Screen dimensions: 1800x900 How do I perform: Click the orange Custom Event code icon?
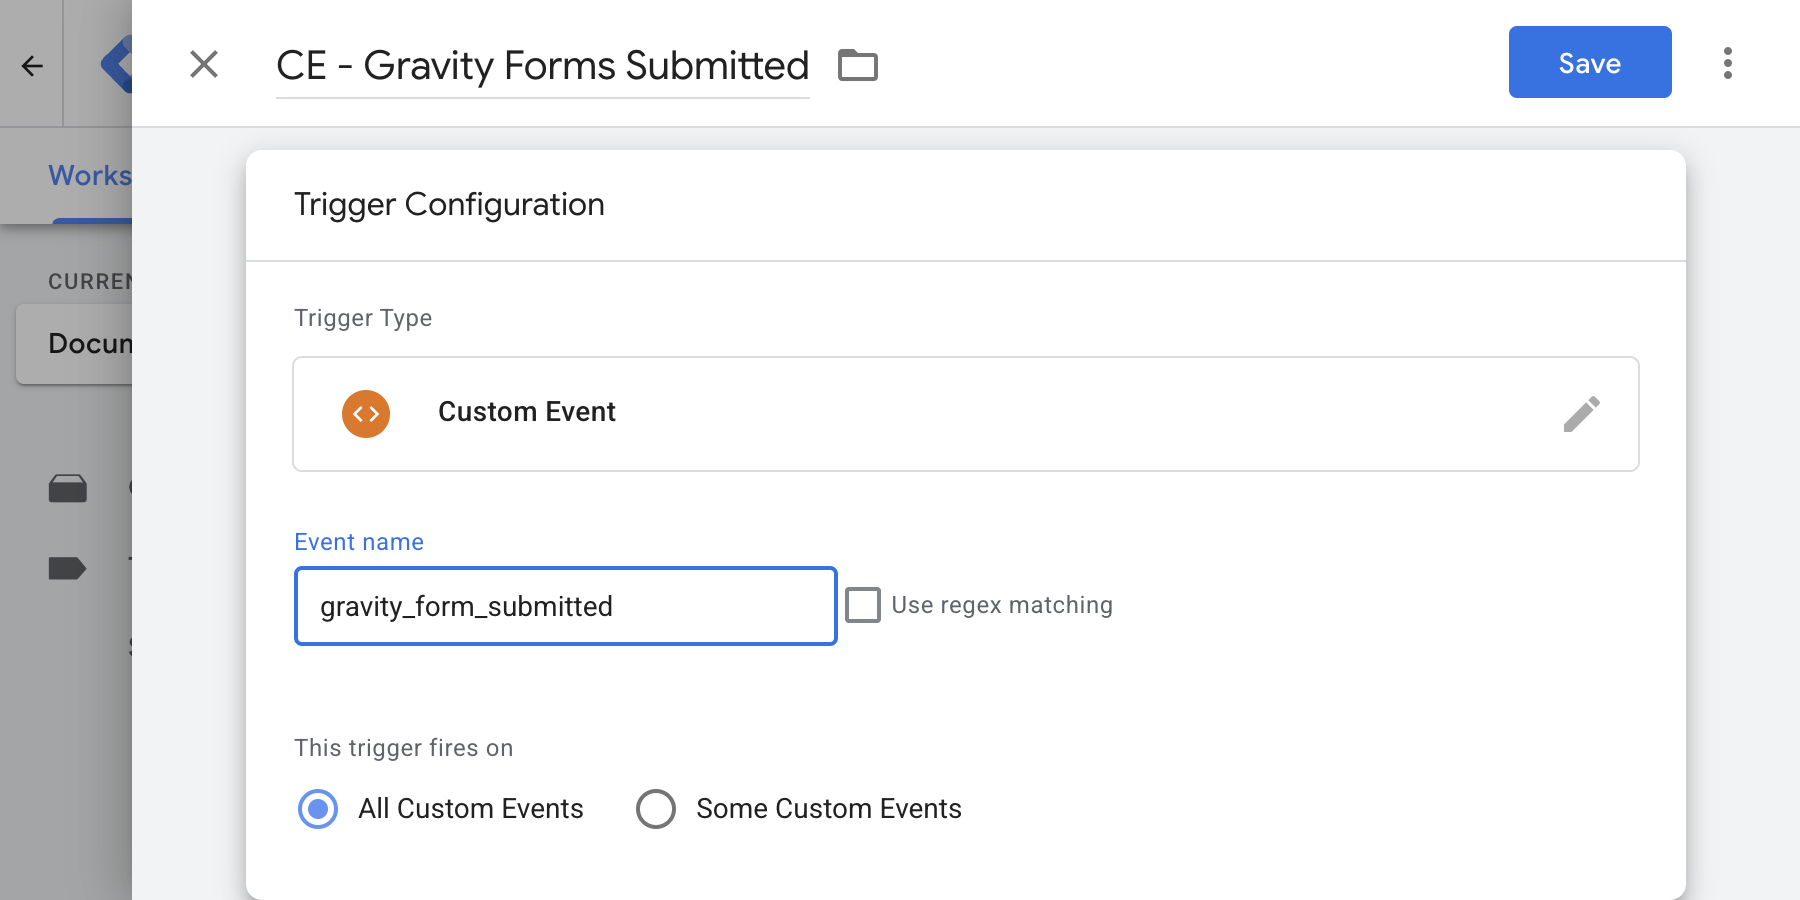click(366, 414)
